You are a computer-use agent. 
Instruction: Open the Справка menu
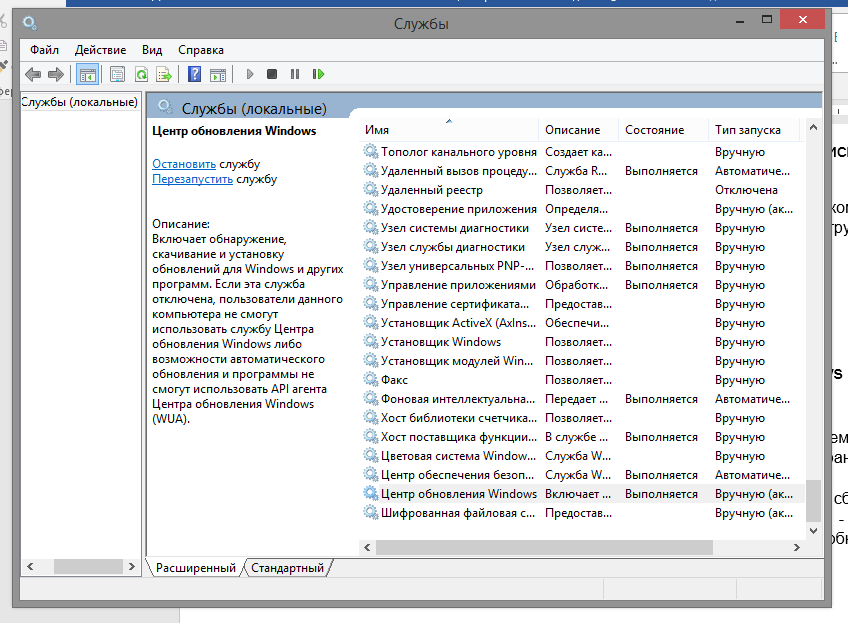201,50
